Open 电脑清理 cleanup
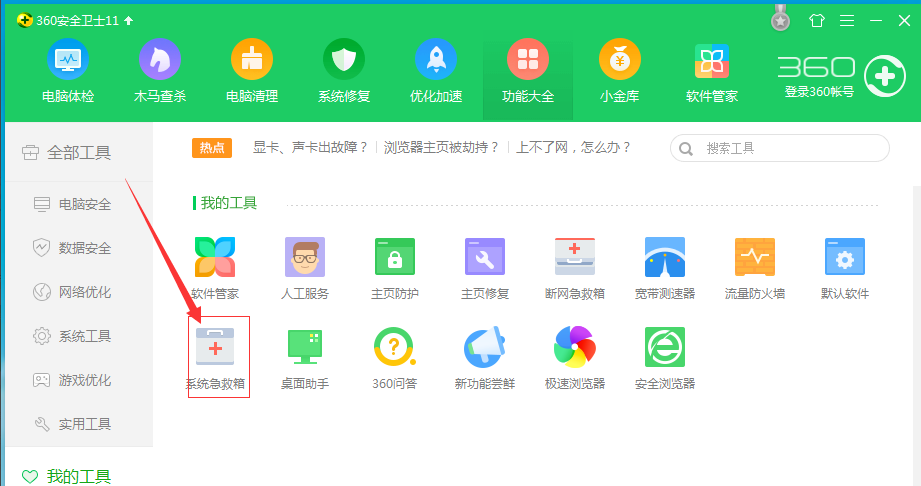921x486 pixels. [x=252, y=71]
